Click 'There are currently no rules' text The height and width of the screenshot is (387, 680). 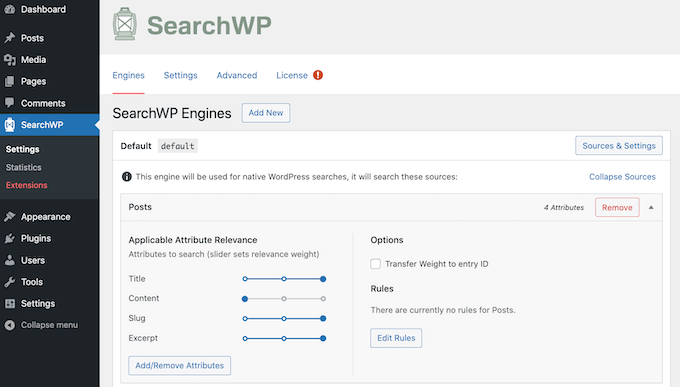pyautogui.click(x=443, y=310)
